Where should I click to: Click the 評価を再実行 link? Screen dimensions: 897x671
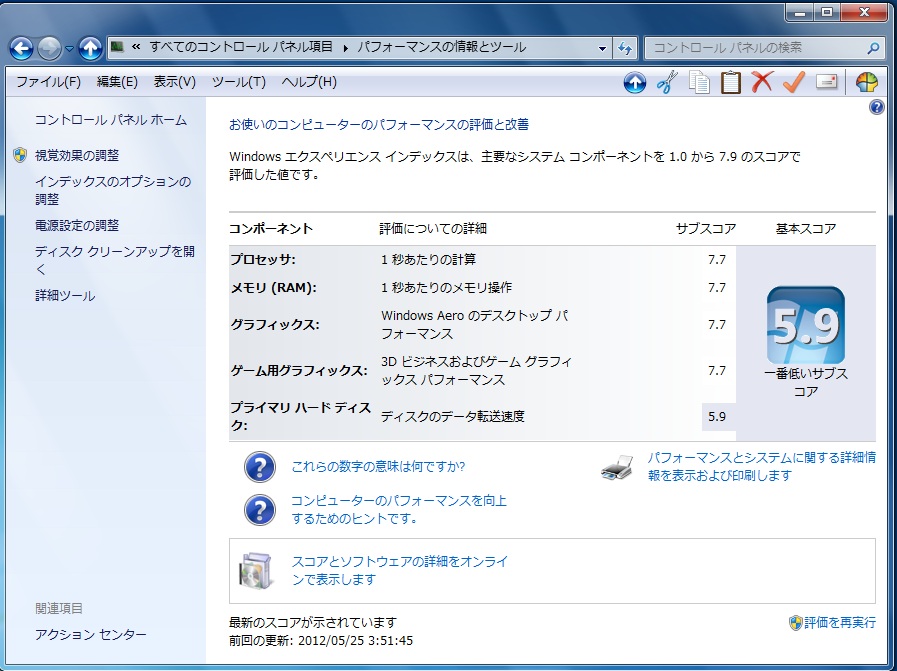tap(839, 622)
